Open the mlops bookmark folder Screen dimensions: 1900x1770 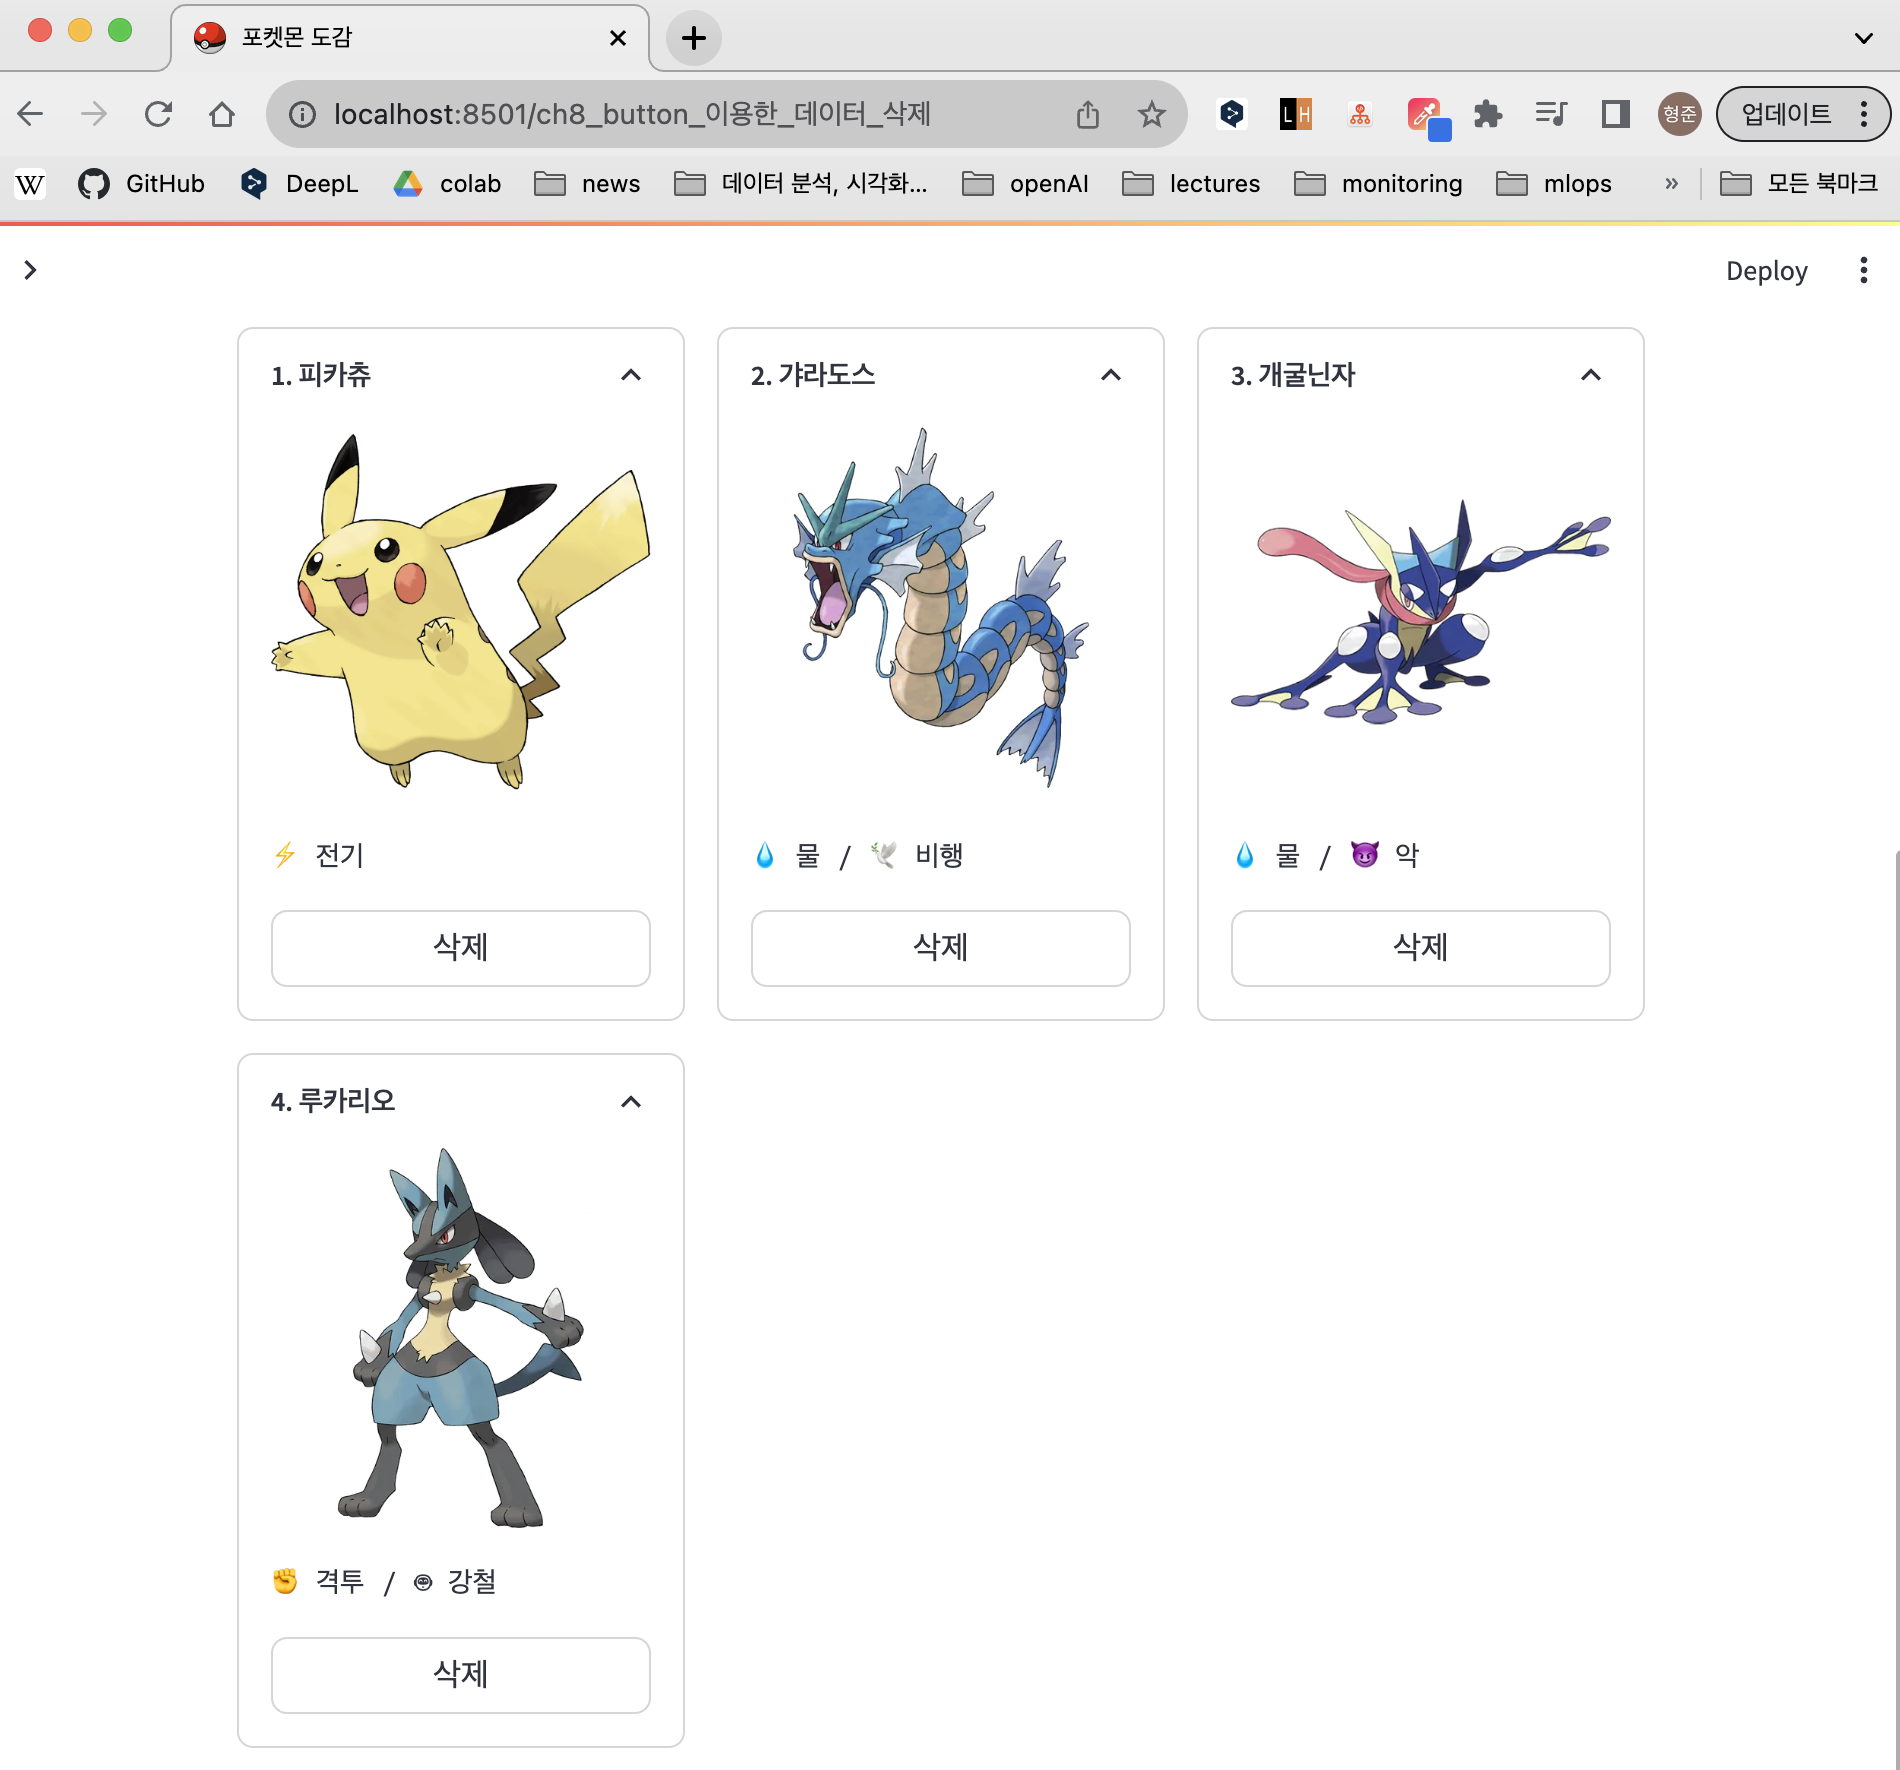1554,184
